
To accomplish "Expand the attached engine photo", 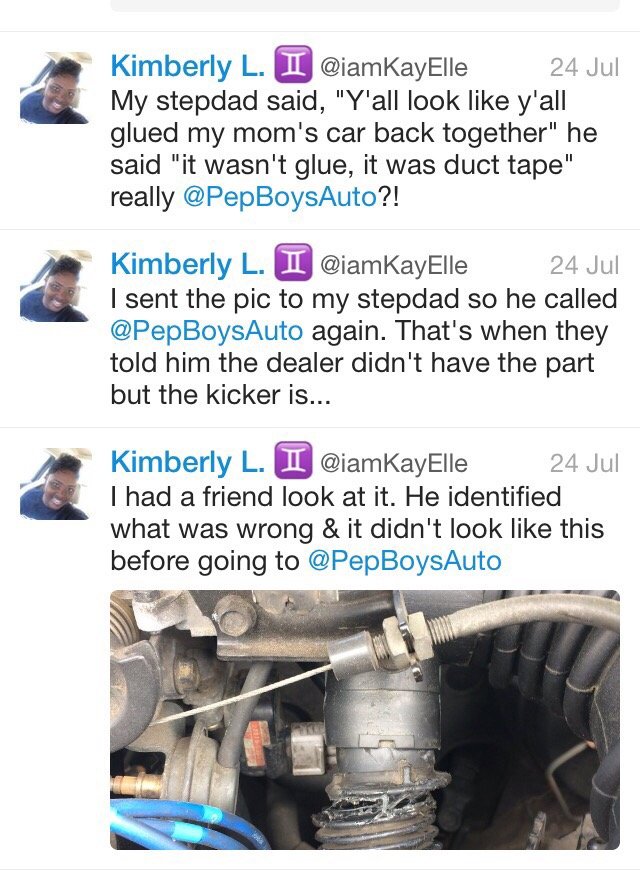I will [365, 720].
